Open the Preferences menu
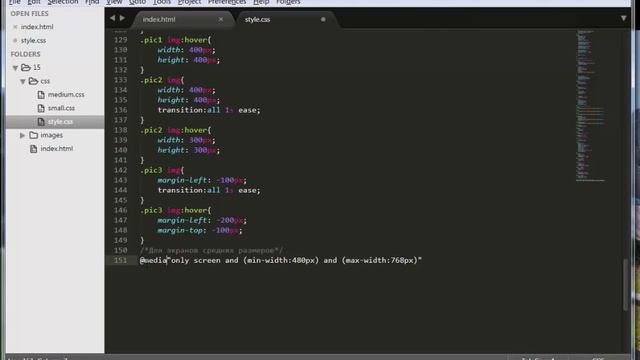 coord(227,2)
